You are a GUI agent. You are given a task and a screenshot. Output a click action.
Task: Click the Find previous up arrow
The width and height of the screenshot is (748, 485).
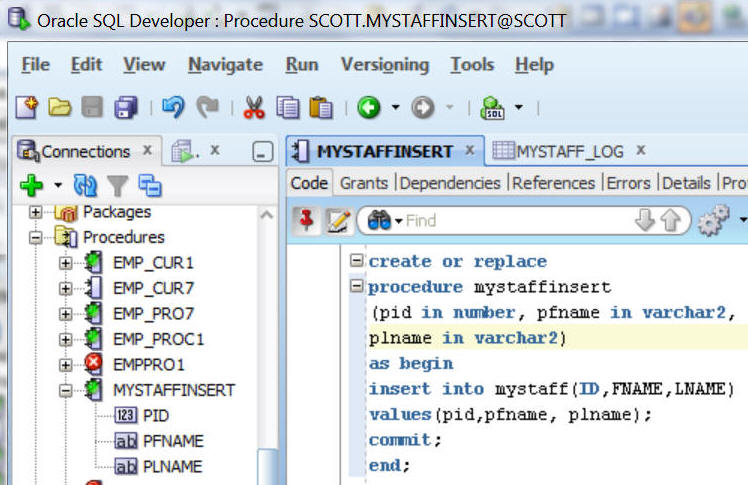[x=671, y=220]
